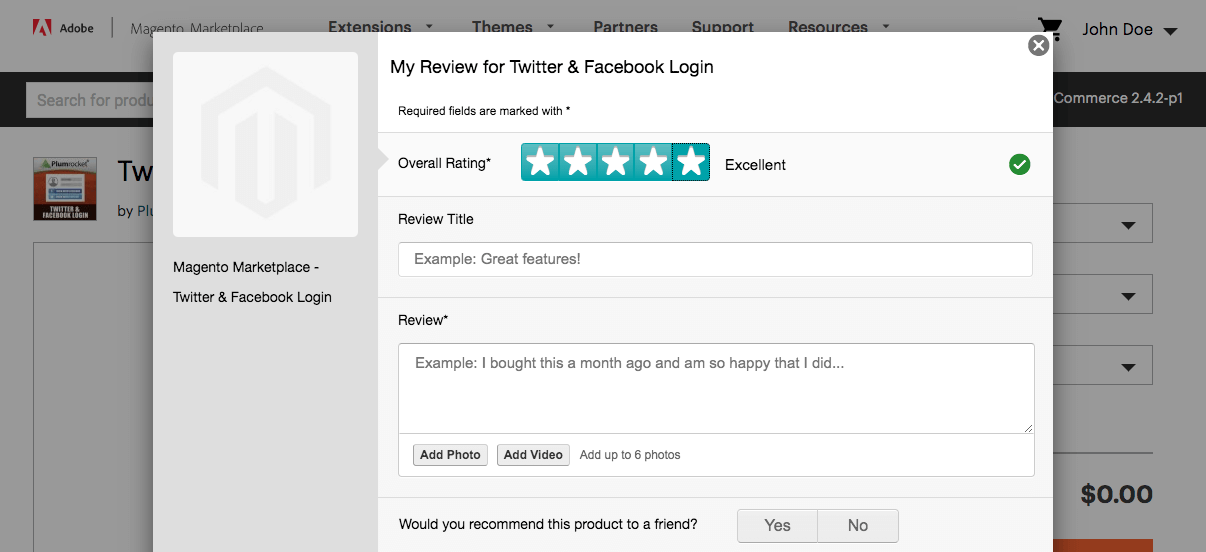This screenshot has height=552, width=1206.
Task: Select the third rating star
Action: 615,162
